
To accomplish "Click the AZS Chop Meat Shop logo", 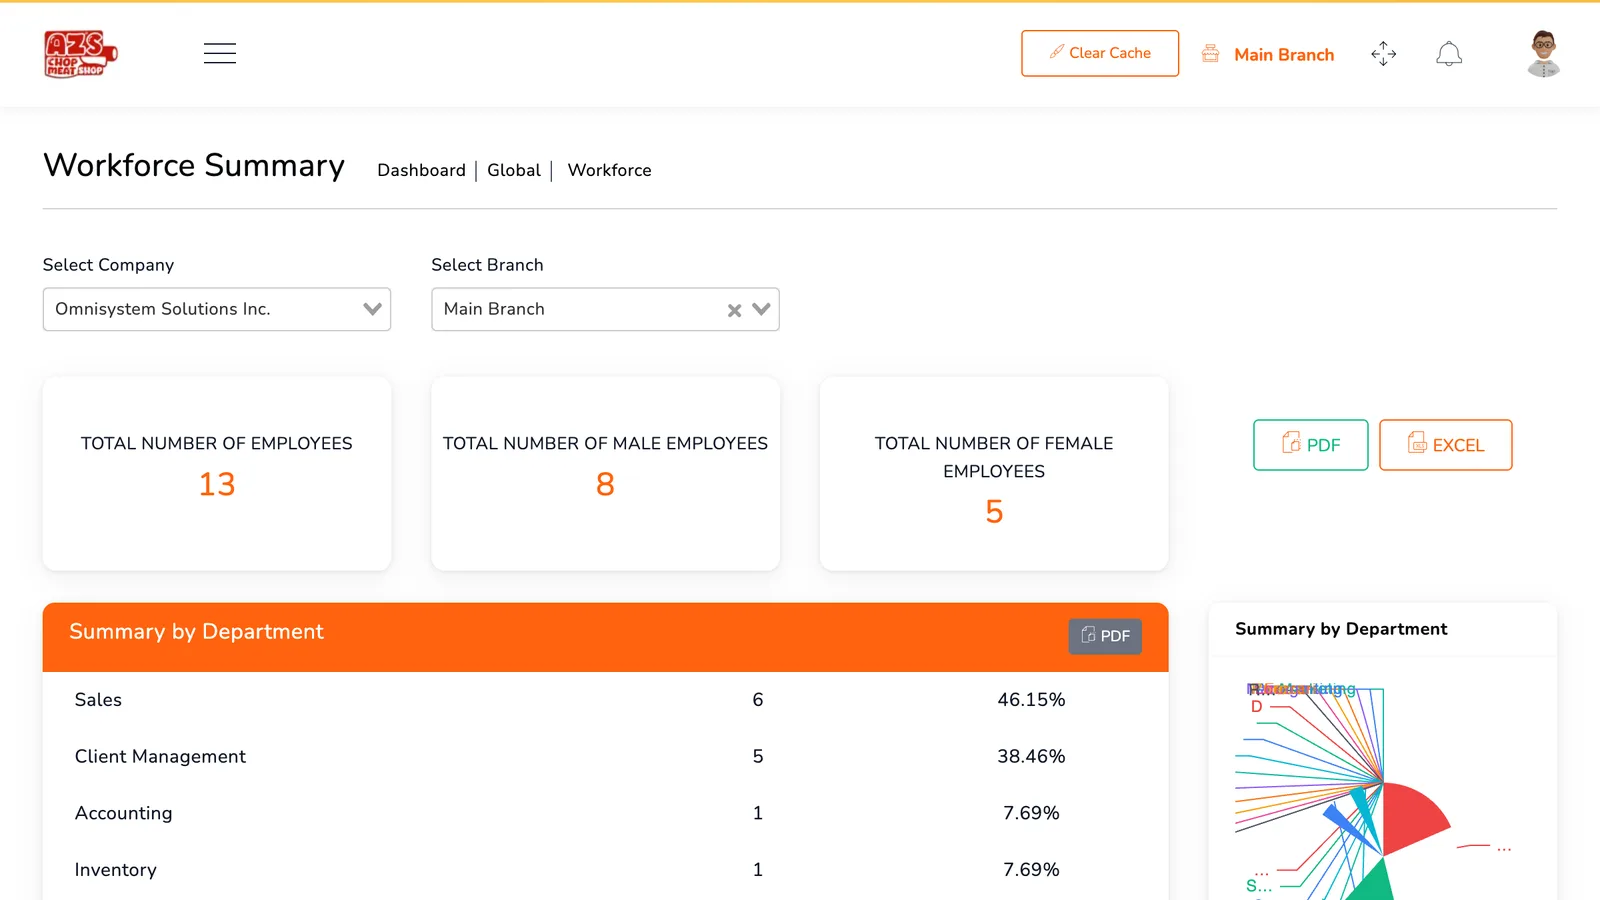I will tap(81, 54).
